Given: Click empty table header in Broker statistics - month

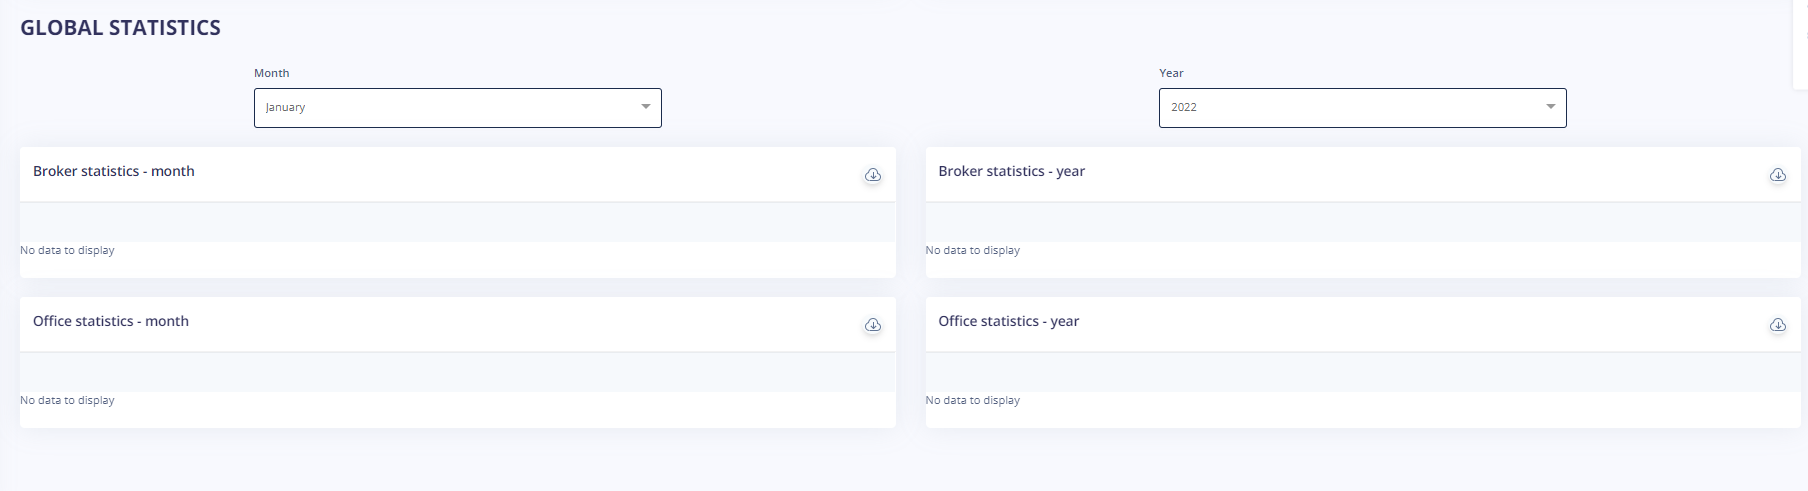Looking at the screenshot, I should pyautogui.click(x=458, y=222).
